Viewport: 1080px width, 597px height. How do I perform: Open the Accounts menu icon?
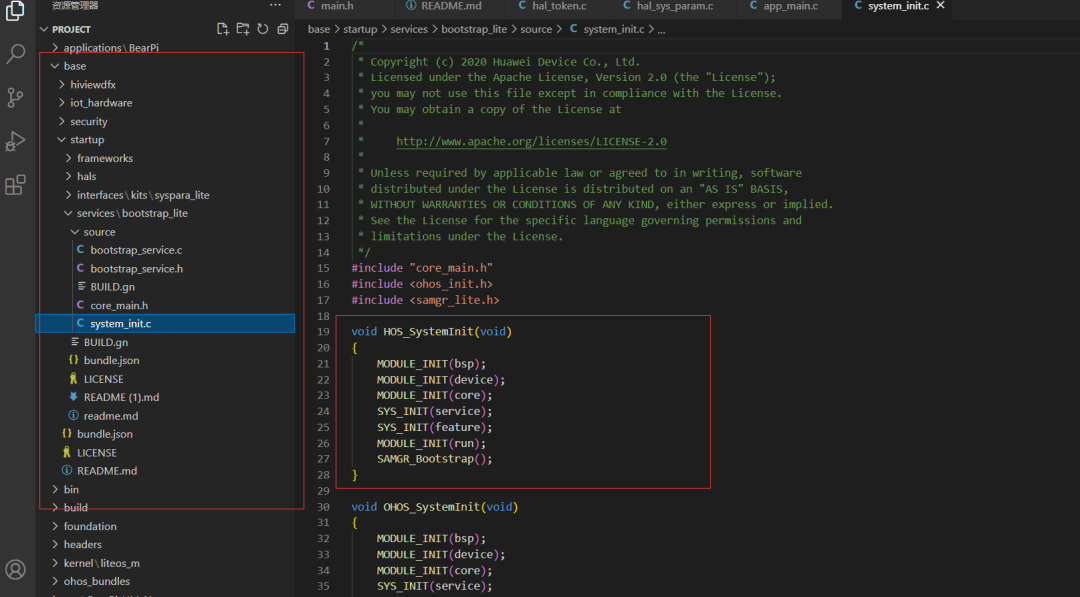pyautogui.click(x=15, y=569)
